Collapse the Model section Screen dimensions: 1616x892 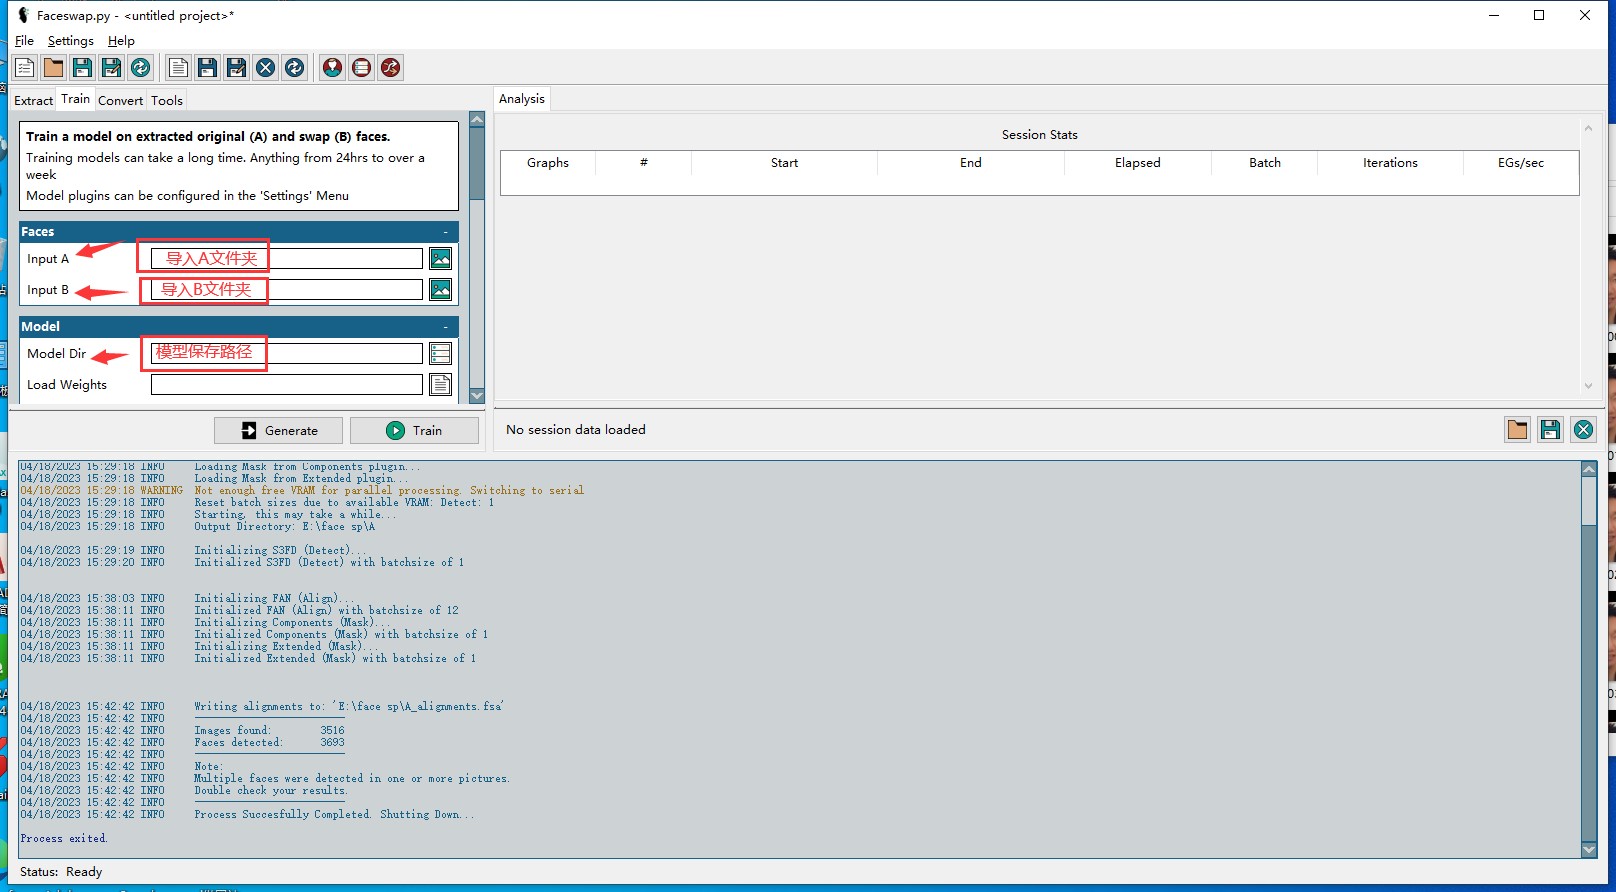pos(446,327)
